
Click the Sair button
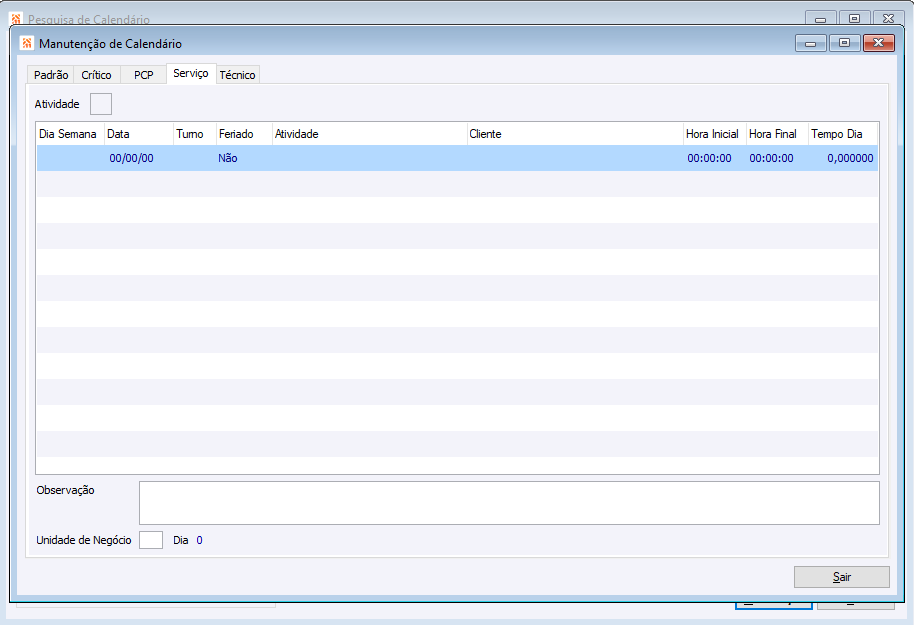pos(842,577)
